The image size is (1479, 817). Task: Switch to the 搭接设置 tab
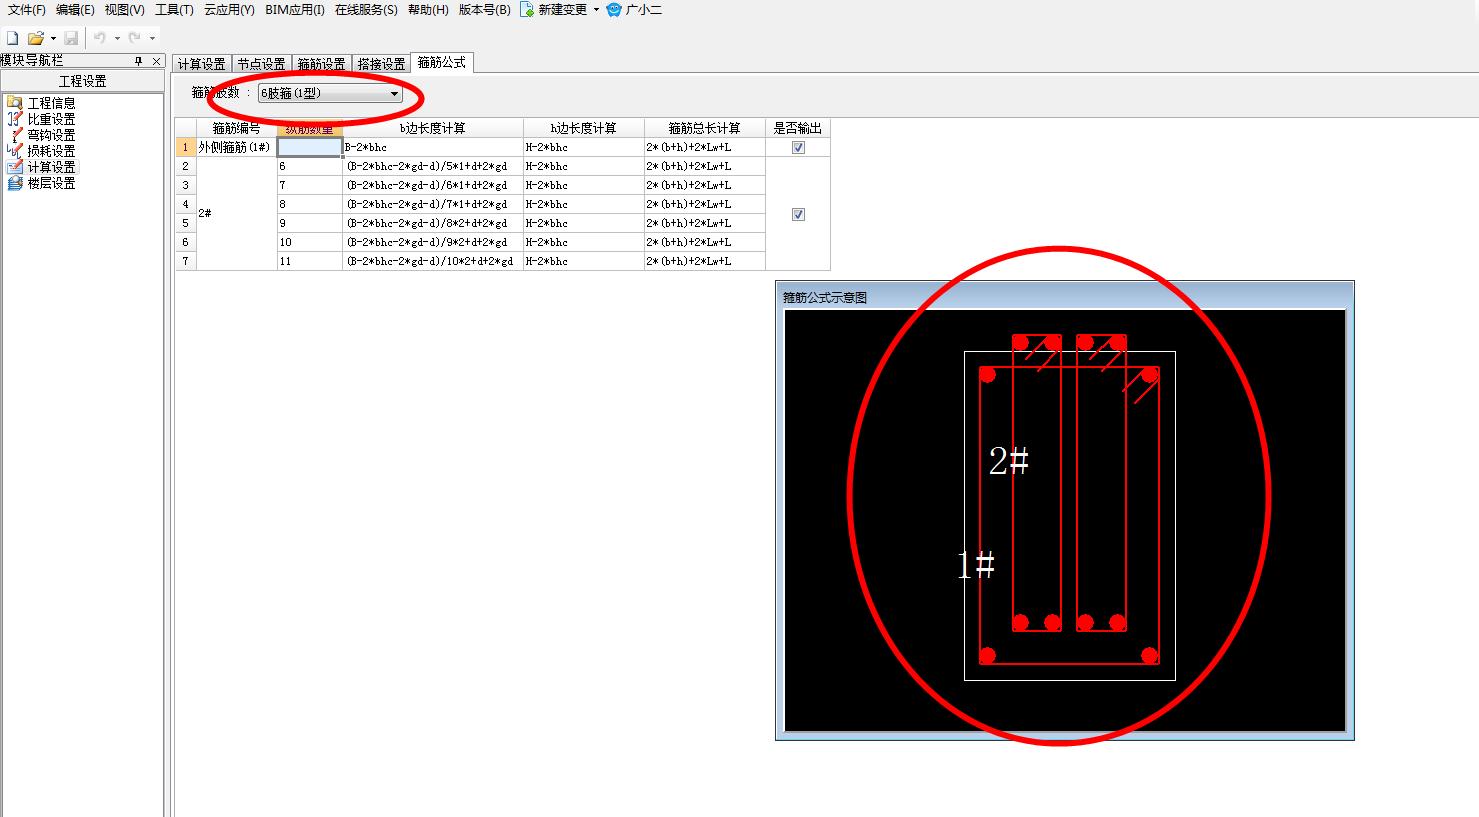pos(382,64)
